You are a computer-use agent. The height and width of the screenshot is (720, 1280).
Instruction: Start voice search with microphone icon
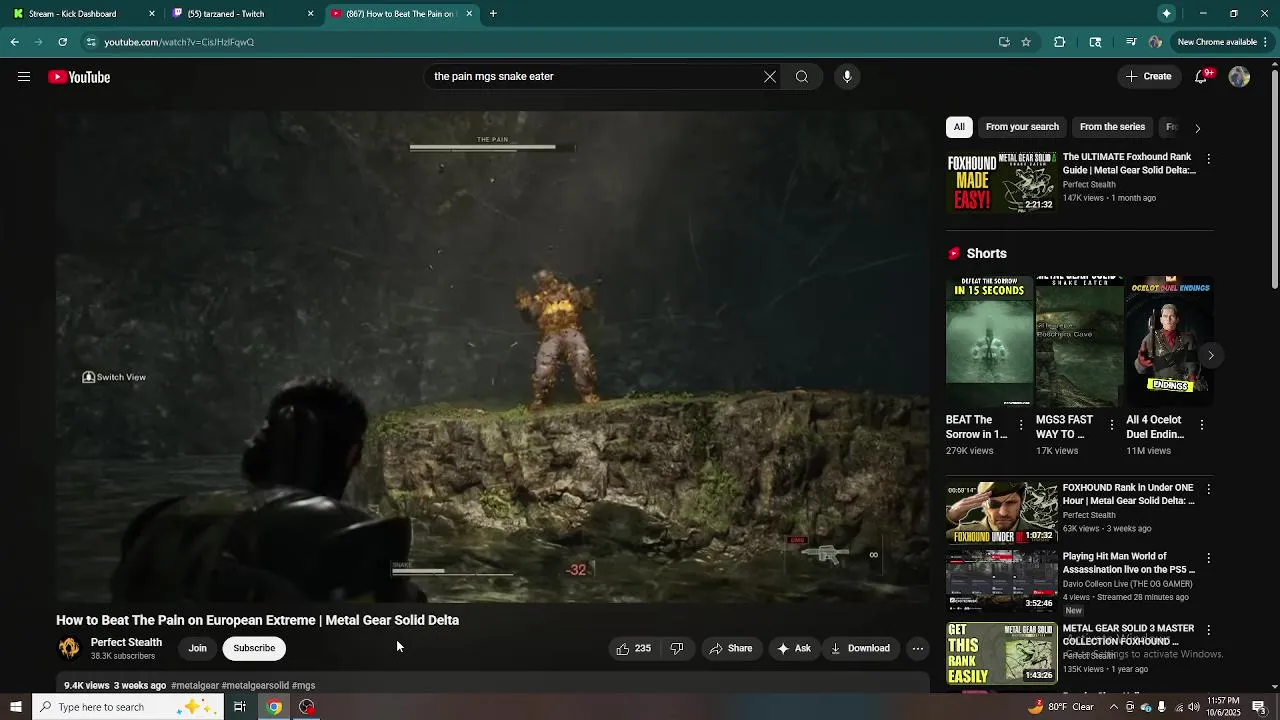pyautogui.click(x=847, y=77)
